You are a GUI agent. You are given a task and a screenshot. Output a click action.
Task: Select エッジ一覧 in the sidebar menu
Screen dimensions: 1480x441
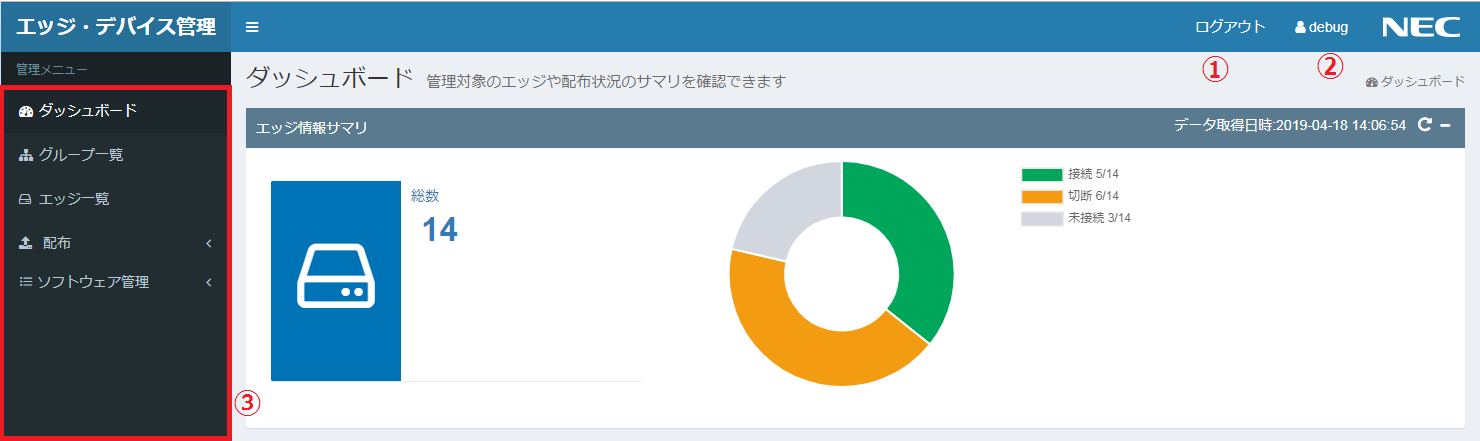(74, 199)
